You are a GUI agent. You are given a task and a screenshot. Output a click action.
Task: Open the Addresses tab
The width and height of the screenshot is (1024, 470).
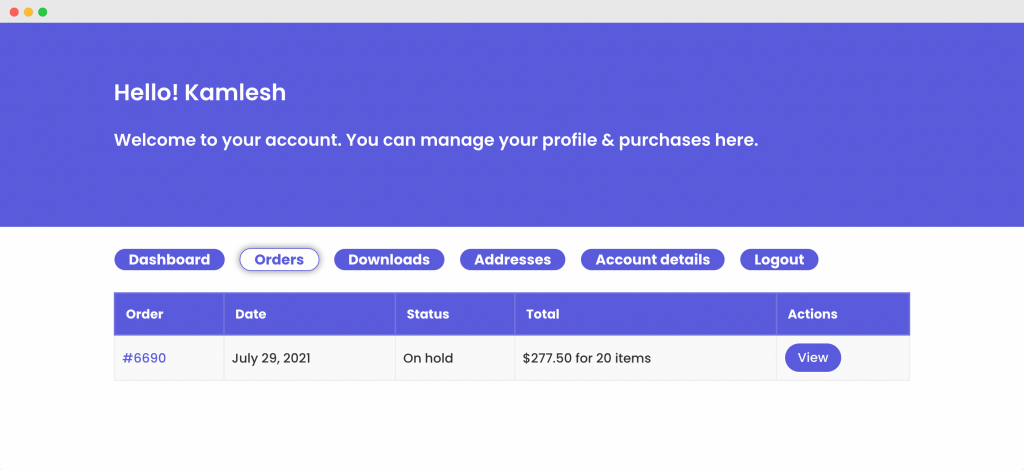pos(512,260)
